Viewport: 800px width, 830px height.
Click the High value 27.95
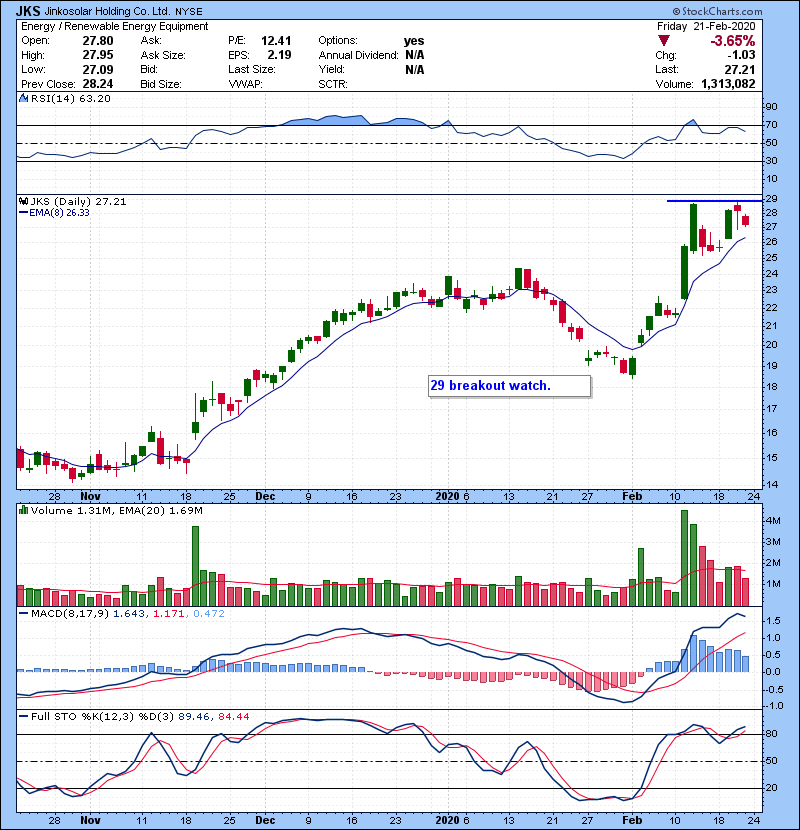pyautogui.click(x=98, y=55)
